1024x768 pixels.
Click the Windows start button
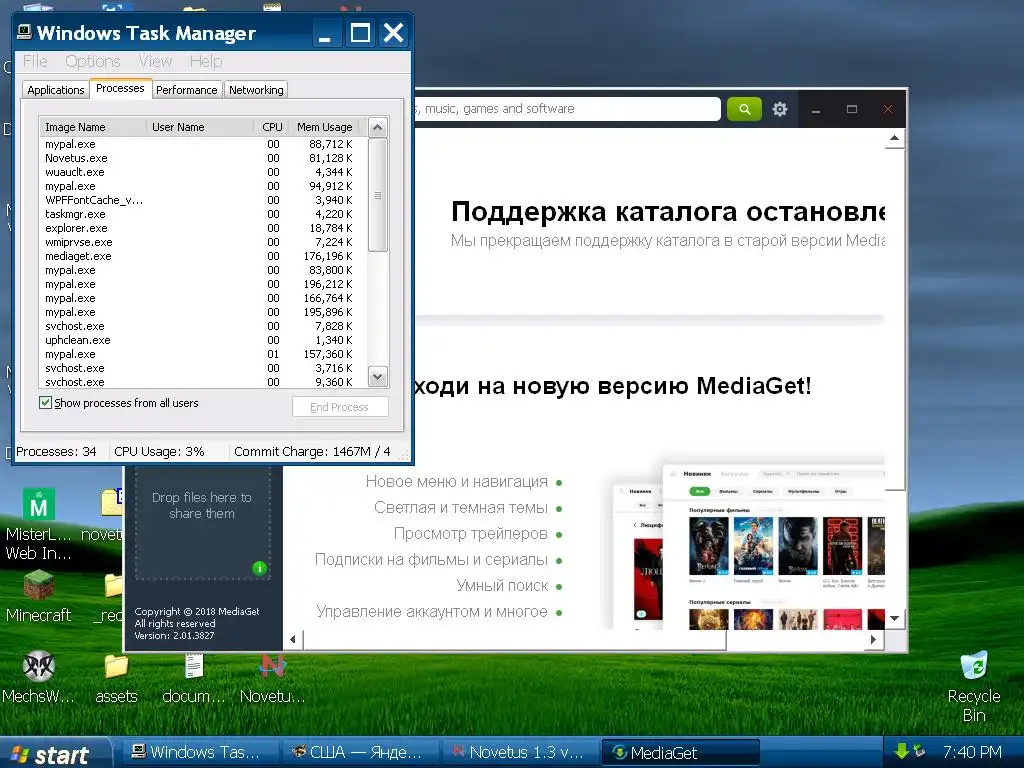click(54, 753)
